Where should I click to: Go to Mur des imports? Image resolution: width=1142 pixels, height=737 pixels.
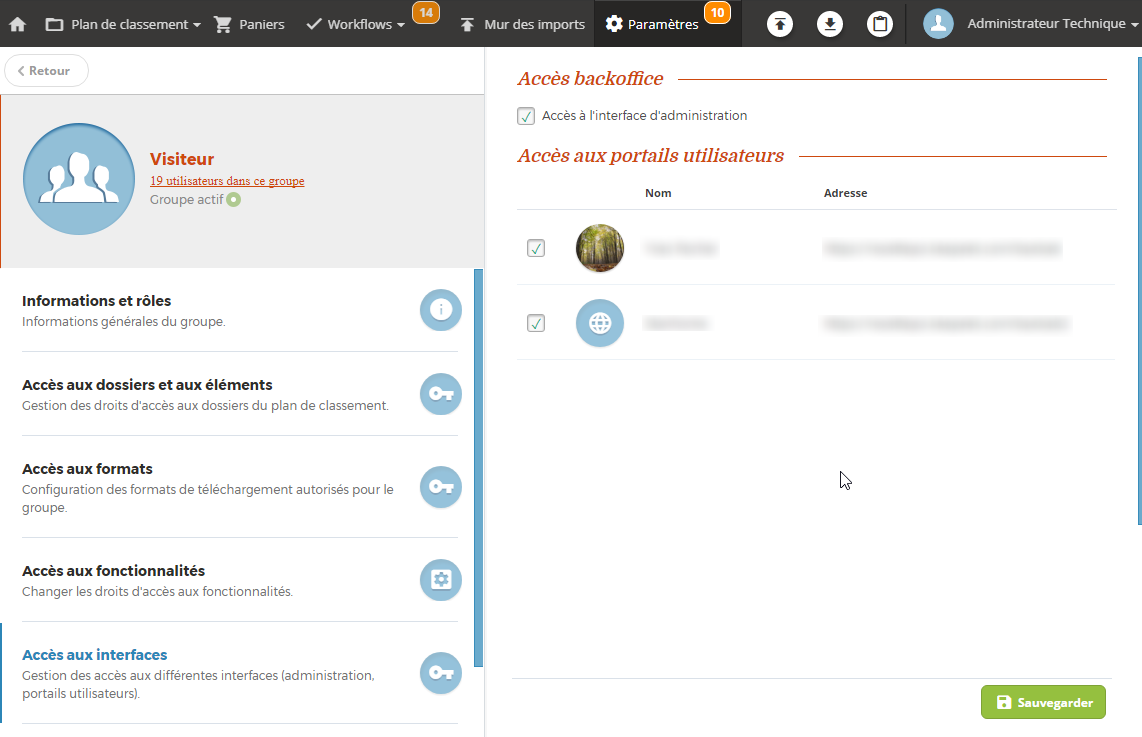point(523,24)
